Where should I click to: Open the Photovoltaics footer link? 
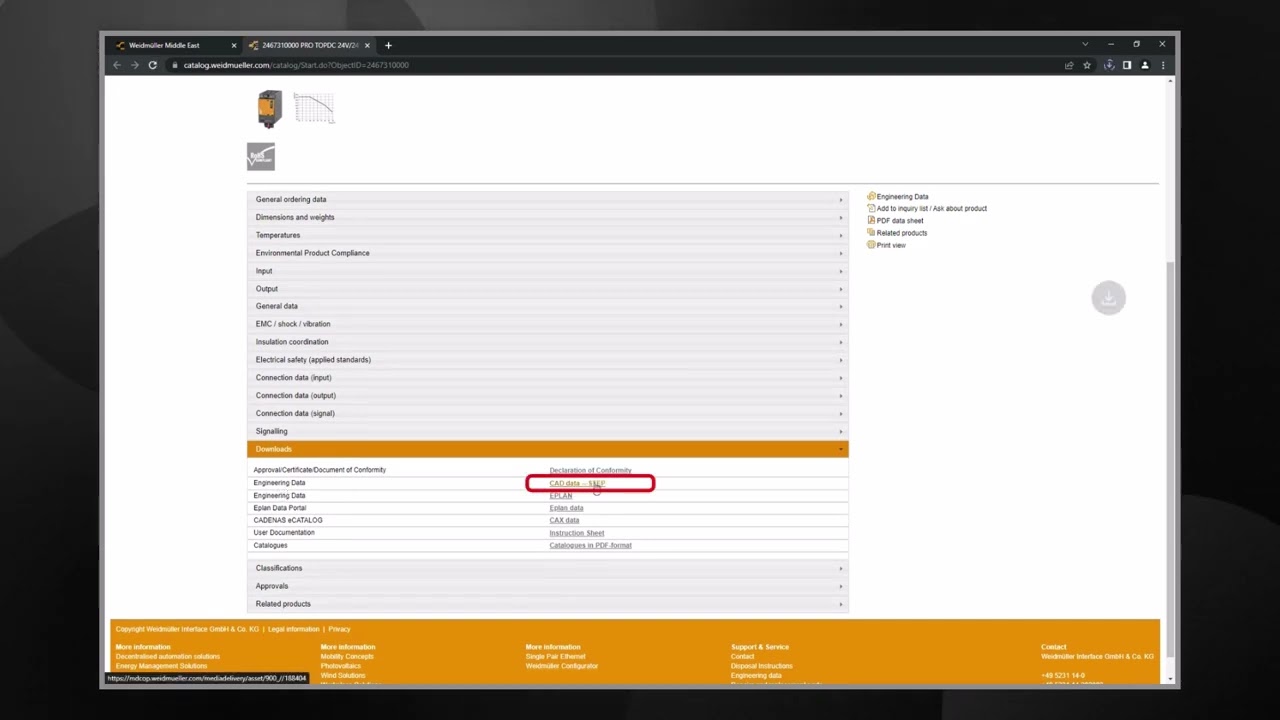tap(341, 666)
